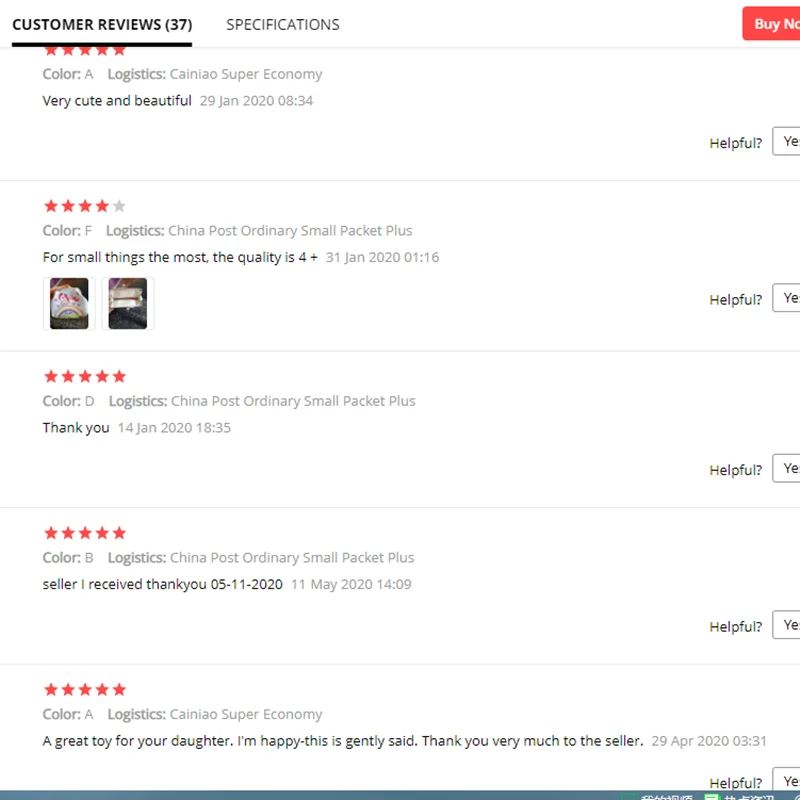Screen dimensions: 800x800
Task: Click the middle star above "Very cute and beautiful"
Action: click(85, 51)
